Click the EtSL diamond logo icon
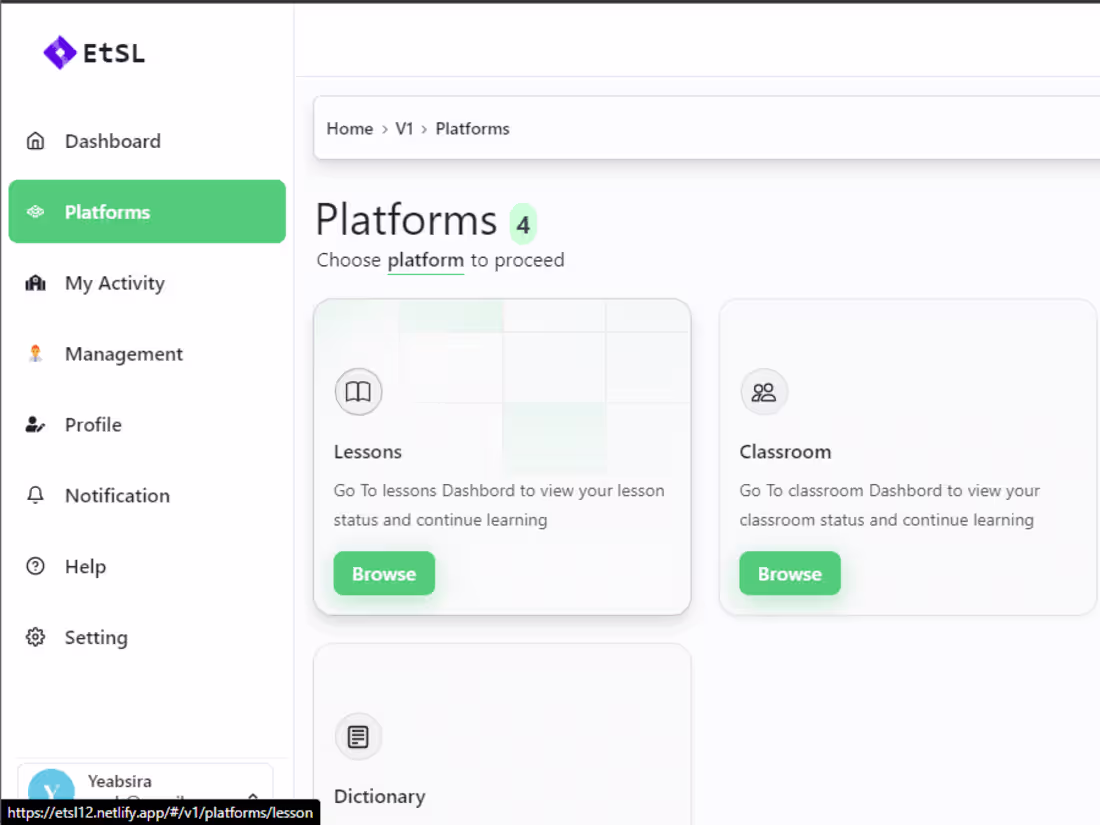1100x825 pixels. [60, 53]
